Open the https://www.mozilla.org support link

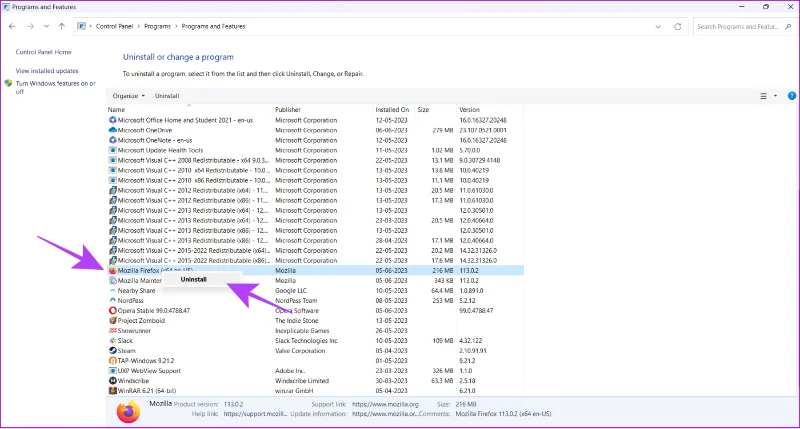(385, 404)
